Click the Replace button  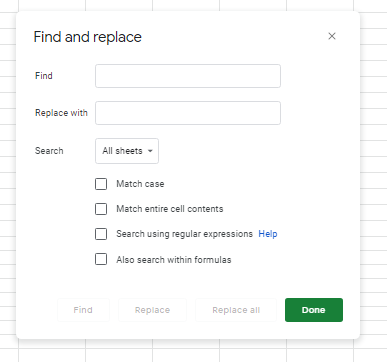(152, 310)
